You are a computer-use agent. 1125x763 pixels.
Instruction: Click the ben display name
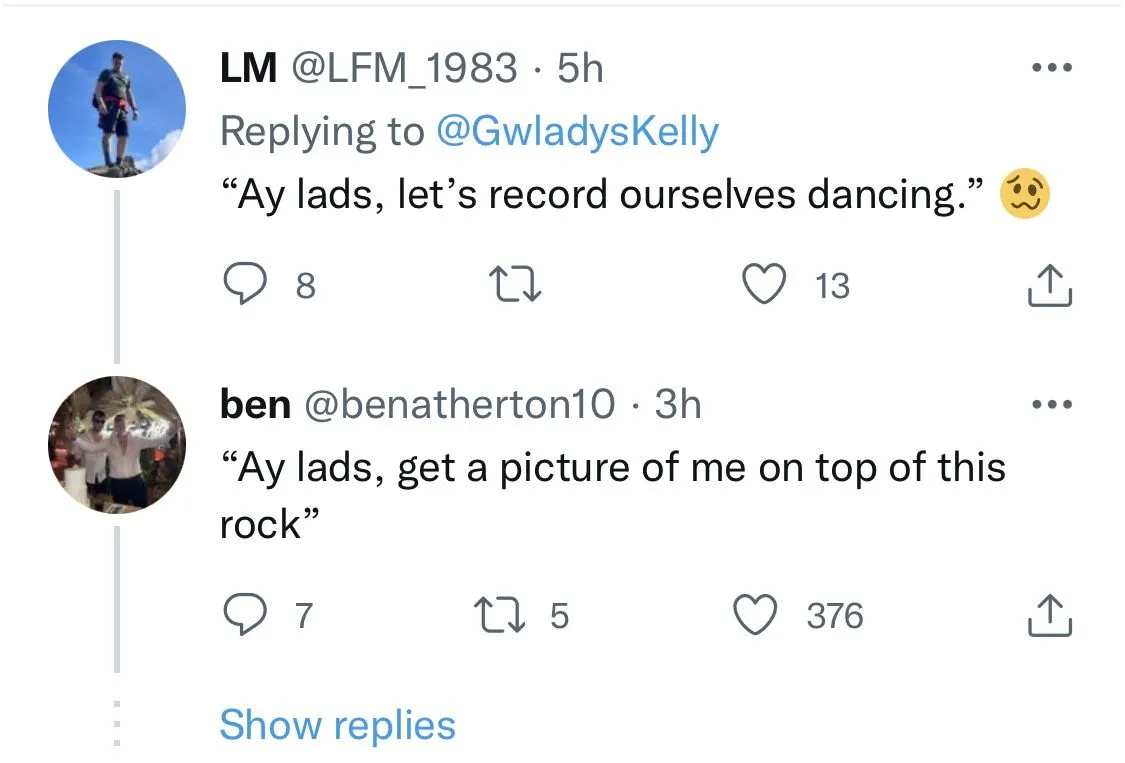pos(255,405)
